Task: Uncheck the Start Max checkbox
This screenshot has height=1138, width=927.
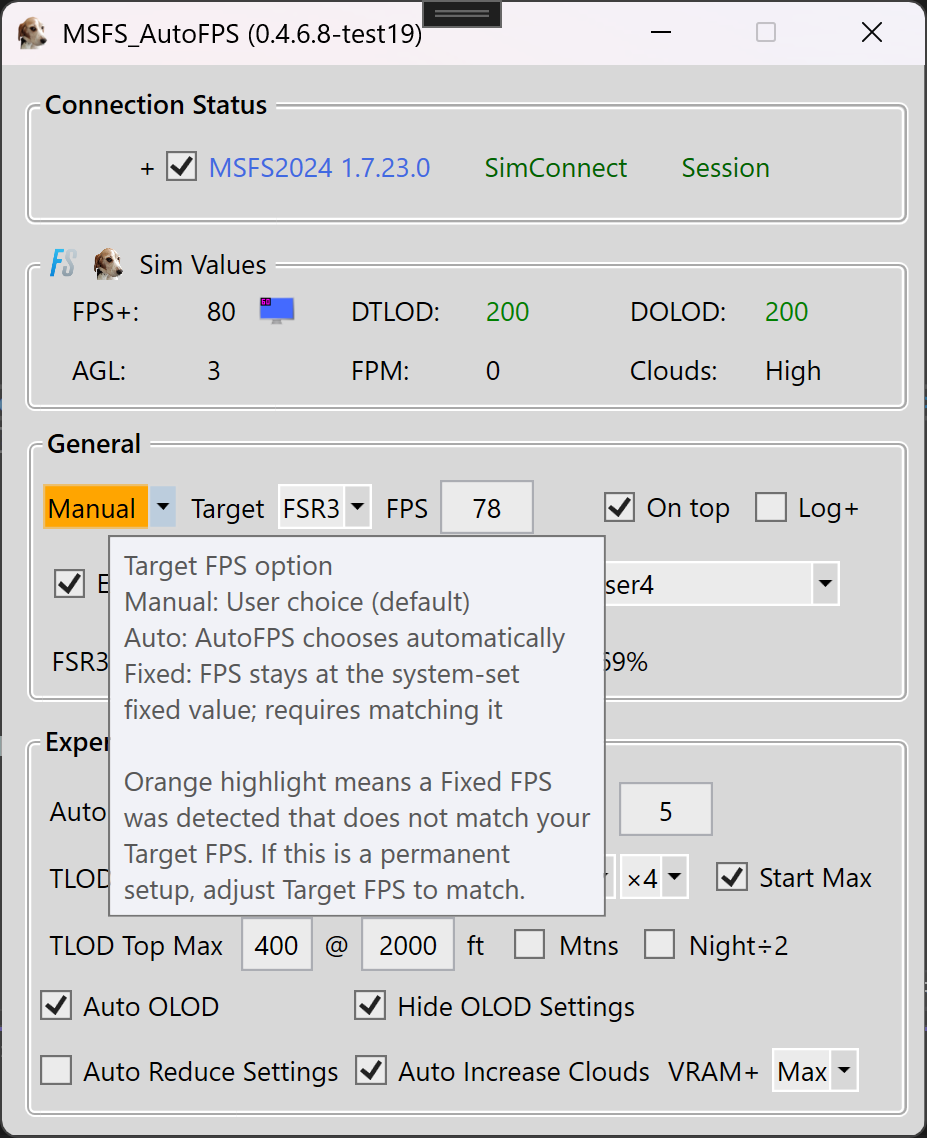Action: click(731, 877)
